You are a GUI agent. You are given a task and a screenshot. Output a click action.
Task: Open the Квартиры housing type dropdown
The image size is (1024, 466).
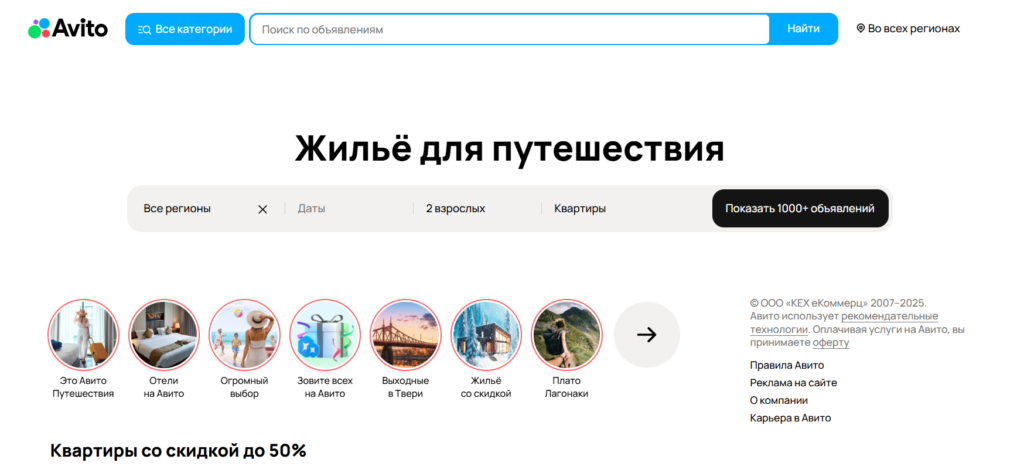[624, 209]
